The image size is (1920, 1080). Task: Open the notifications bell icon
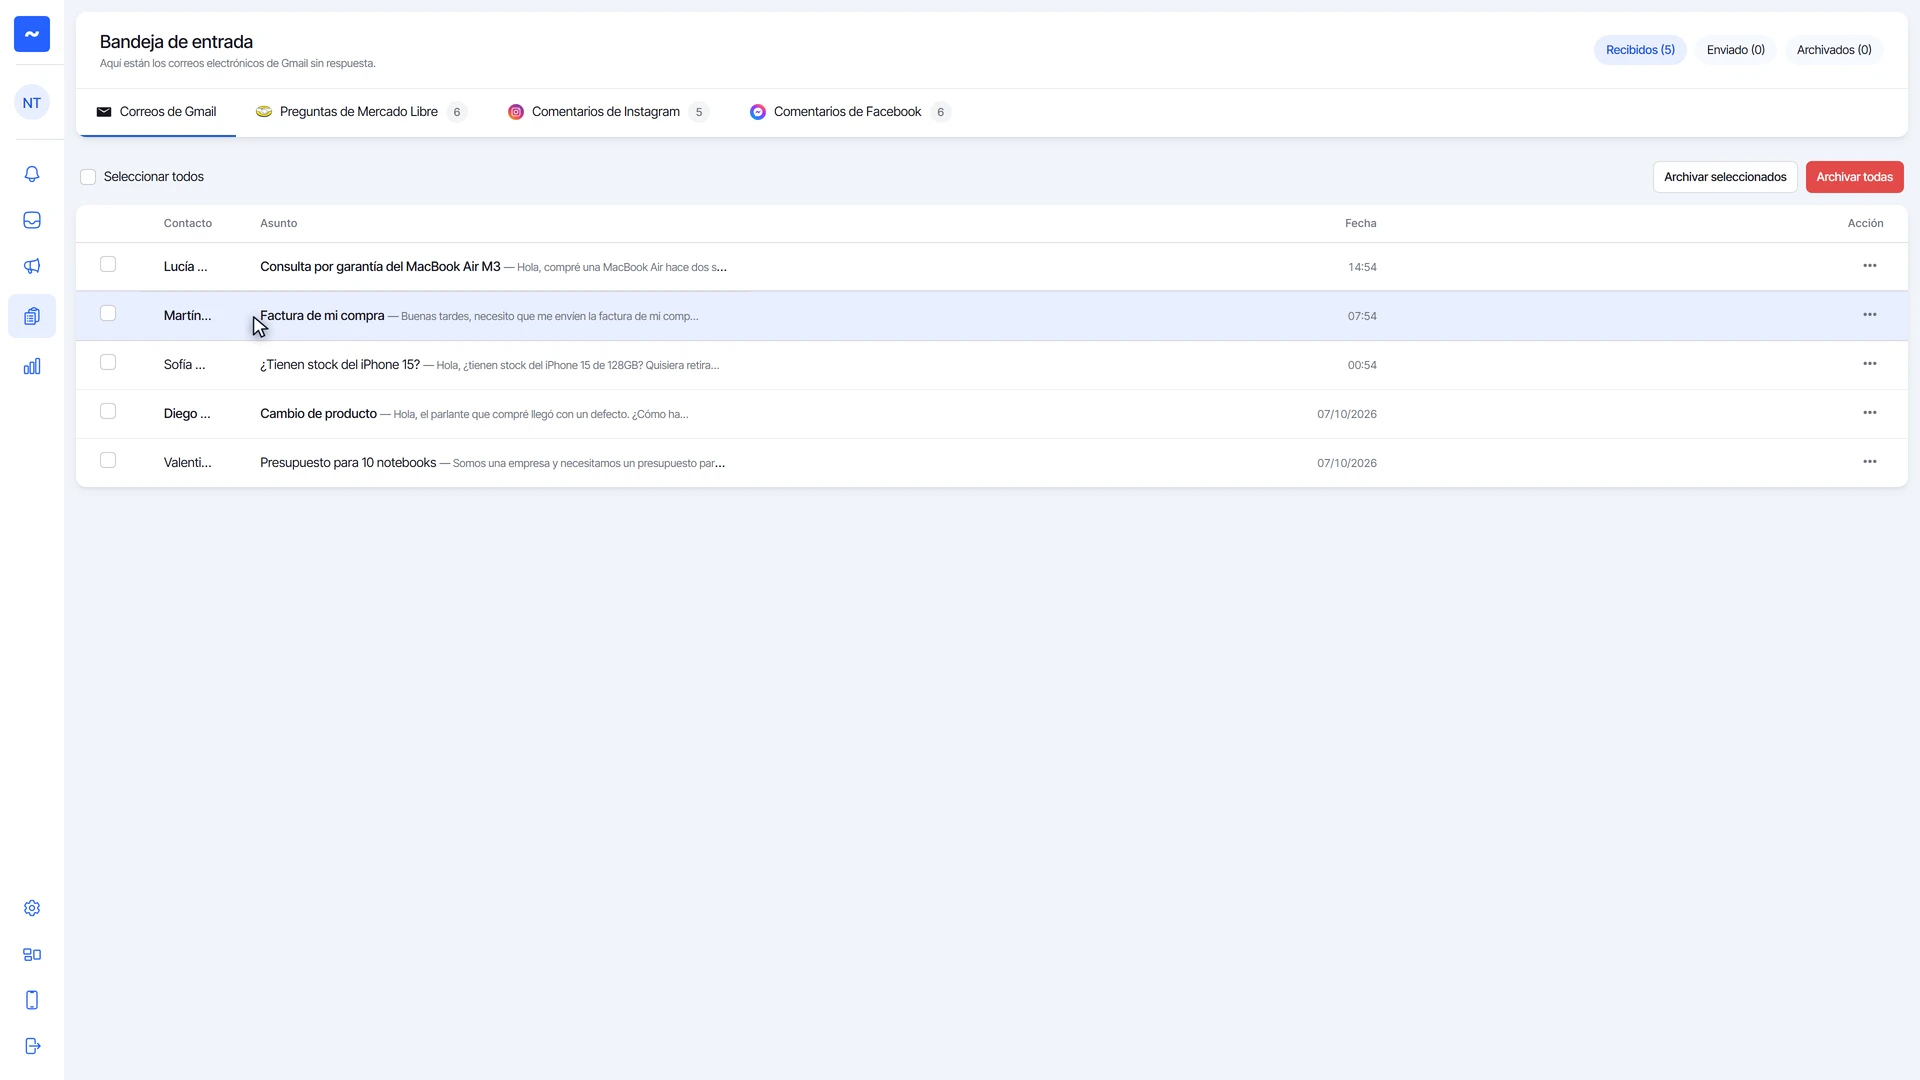tap(32, 174)
